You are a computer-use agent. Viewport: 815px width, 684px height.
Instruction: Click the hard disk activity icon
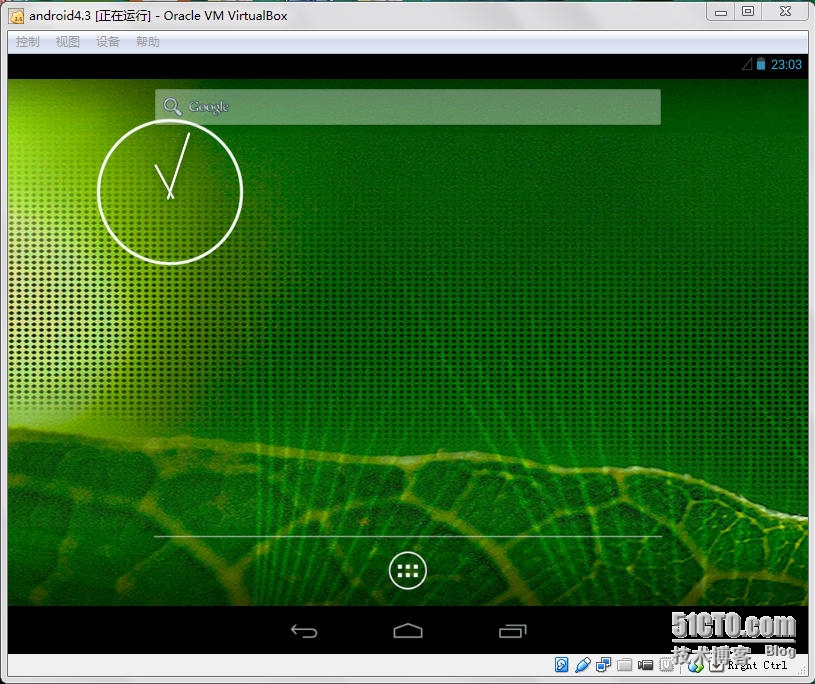click(x=561, y=665)
